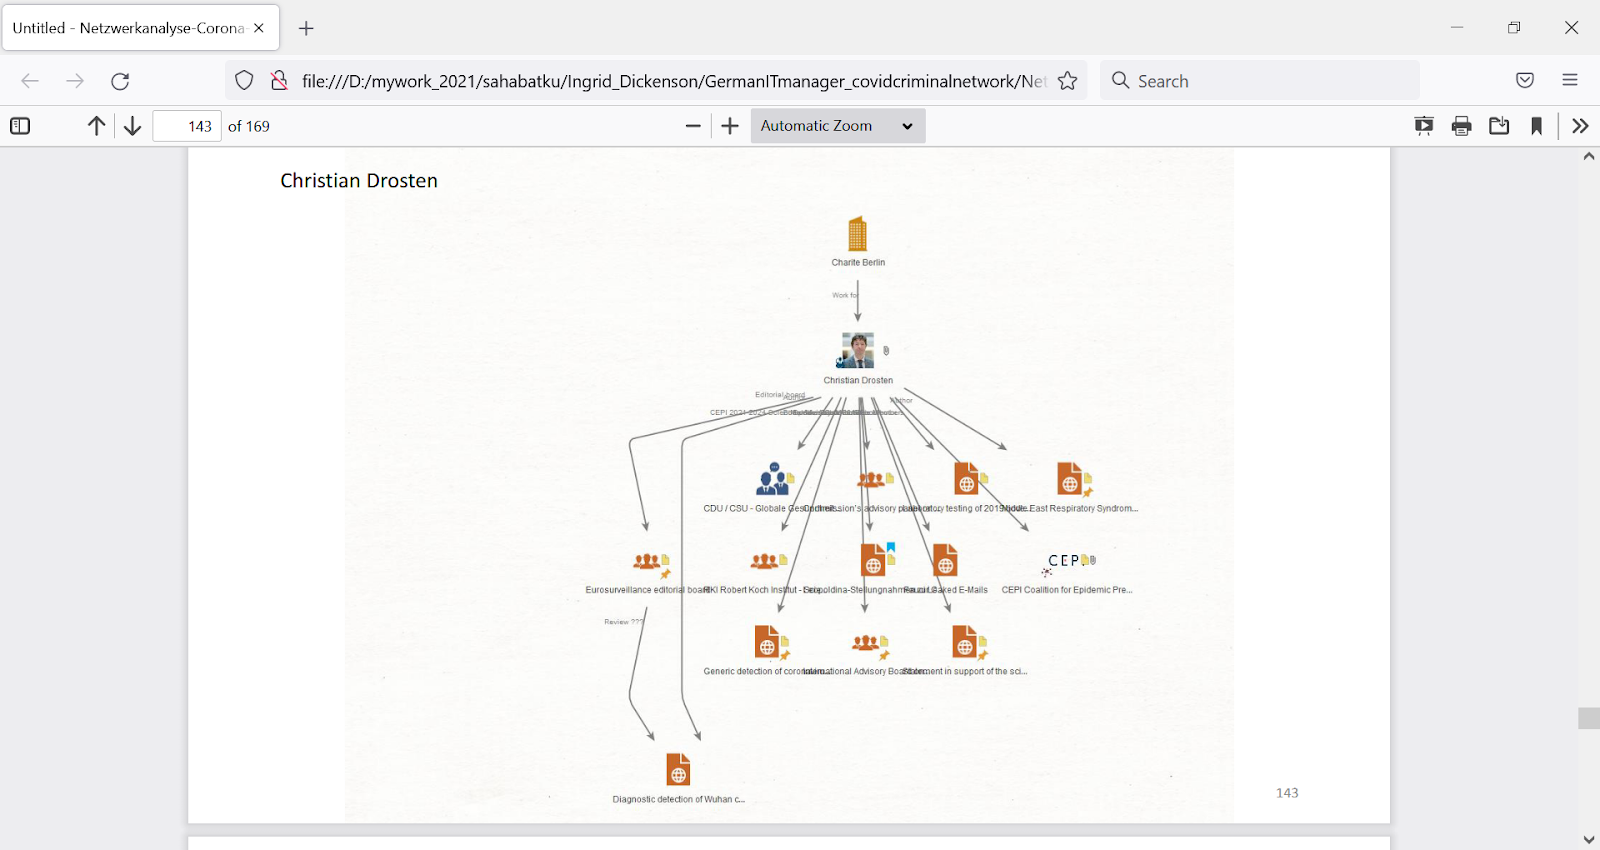
Task: Click the CEPI Coalition logo node
Action: pos(1066,562)
